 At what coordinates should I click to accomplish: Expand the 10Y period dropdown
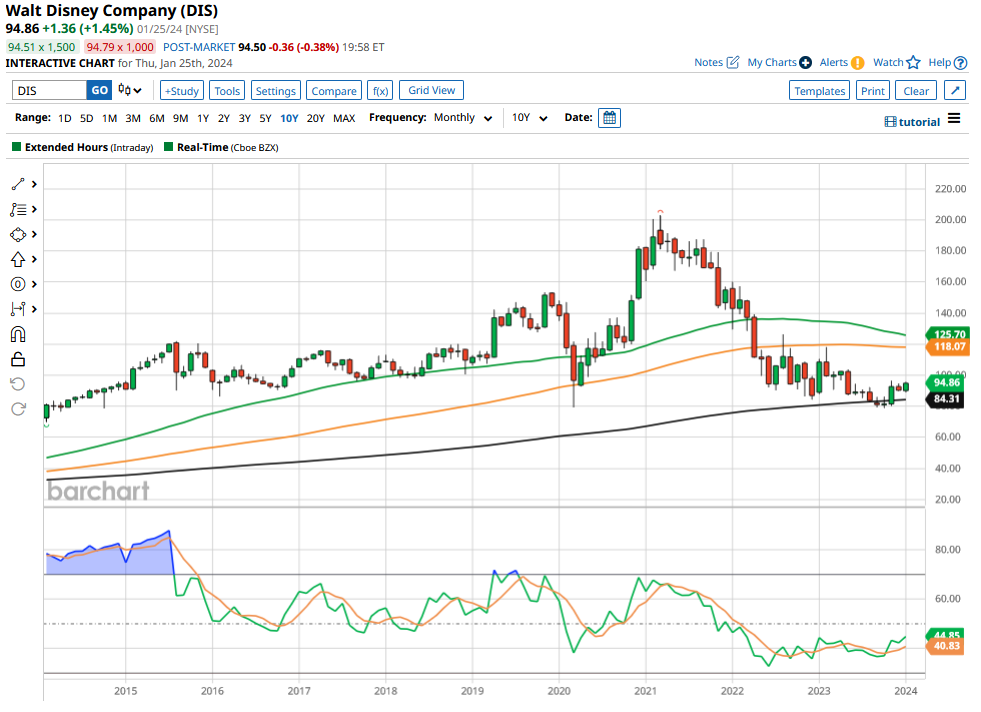[529, 118]
